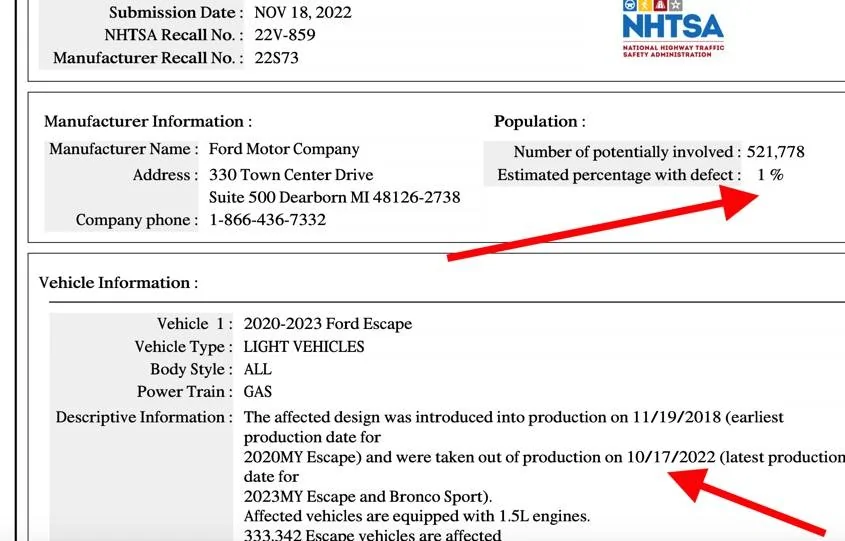Select the 521,778 potentially involved value
Screen dimensions: 845x541
(x=775, y=152)
